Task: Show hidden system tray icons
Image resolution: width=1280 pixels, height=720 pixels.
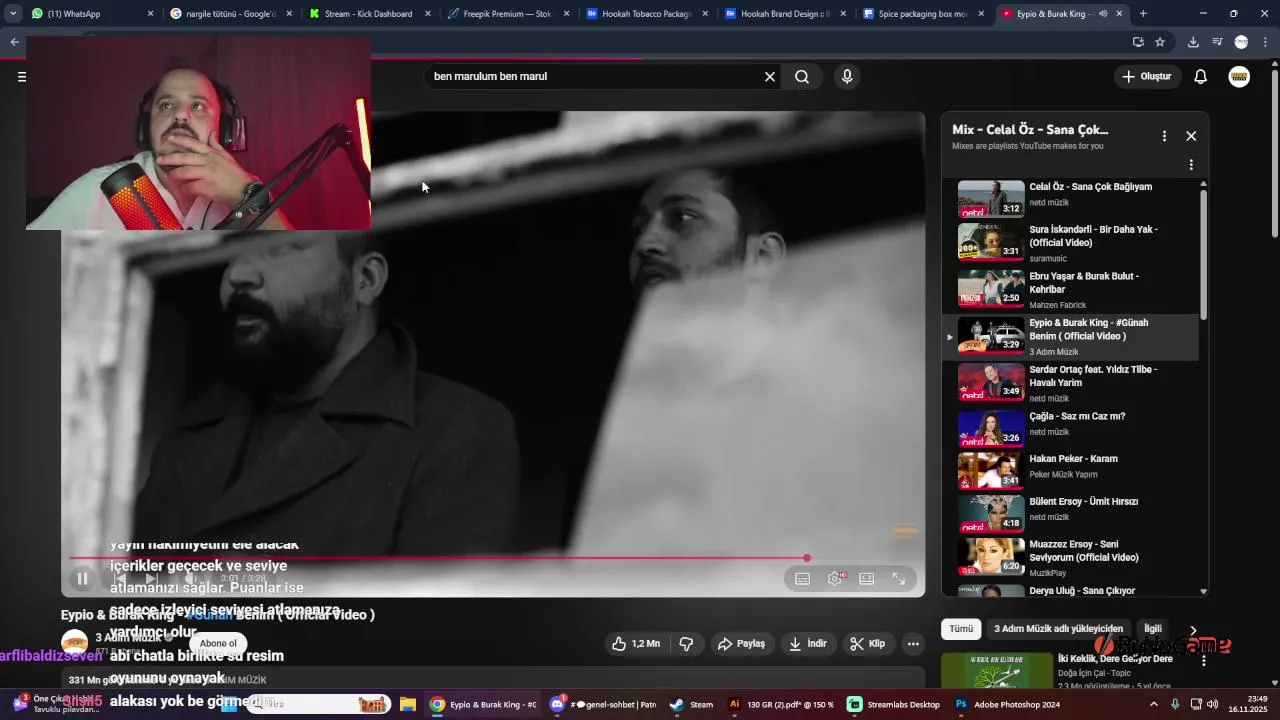Action: pyautogui.click(x=1154, y=704)
